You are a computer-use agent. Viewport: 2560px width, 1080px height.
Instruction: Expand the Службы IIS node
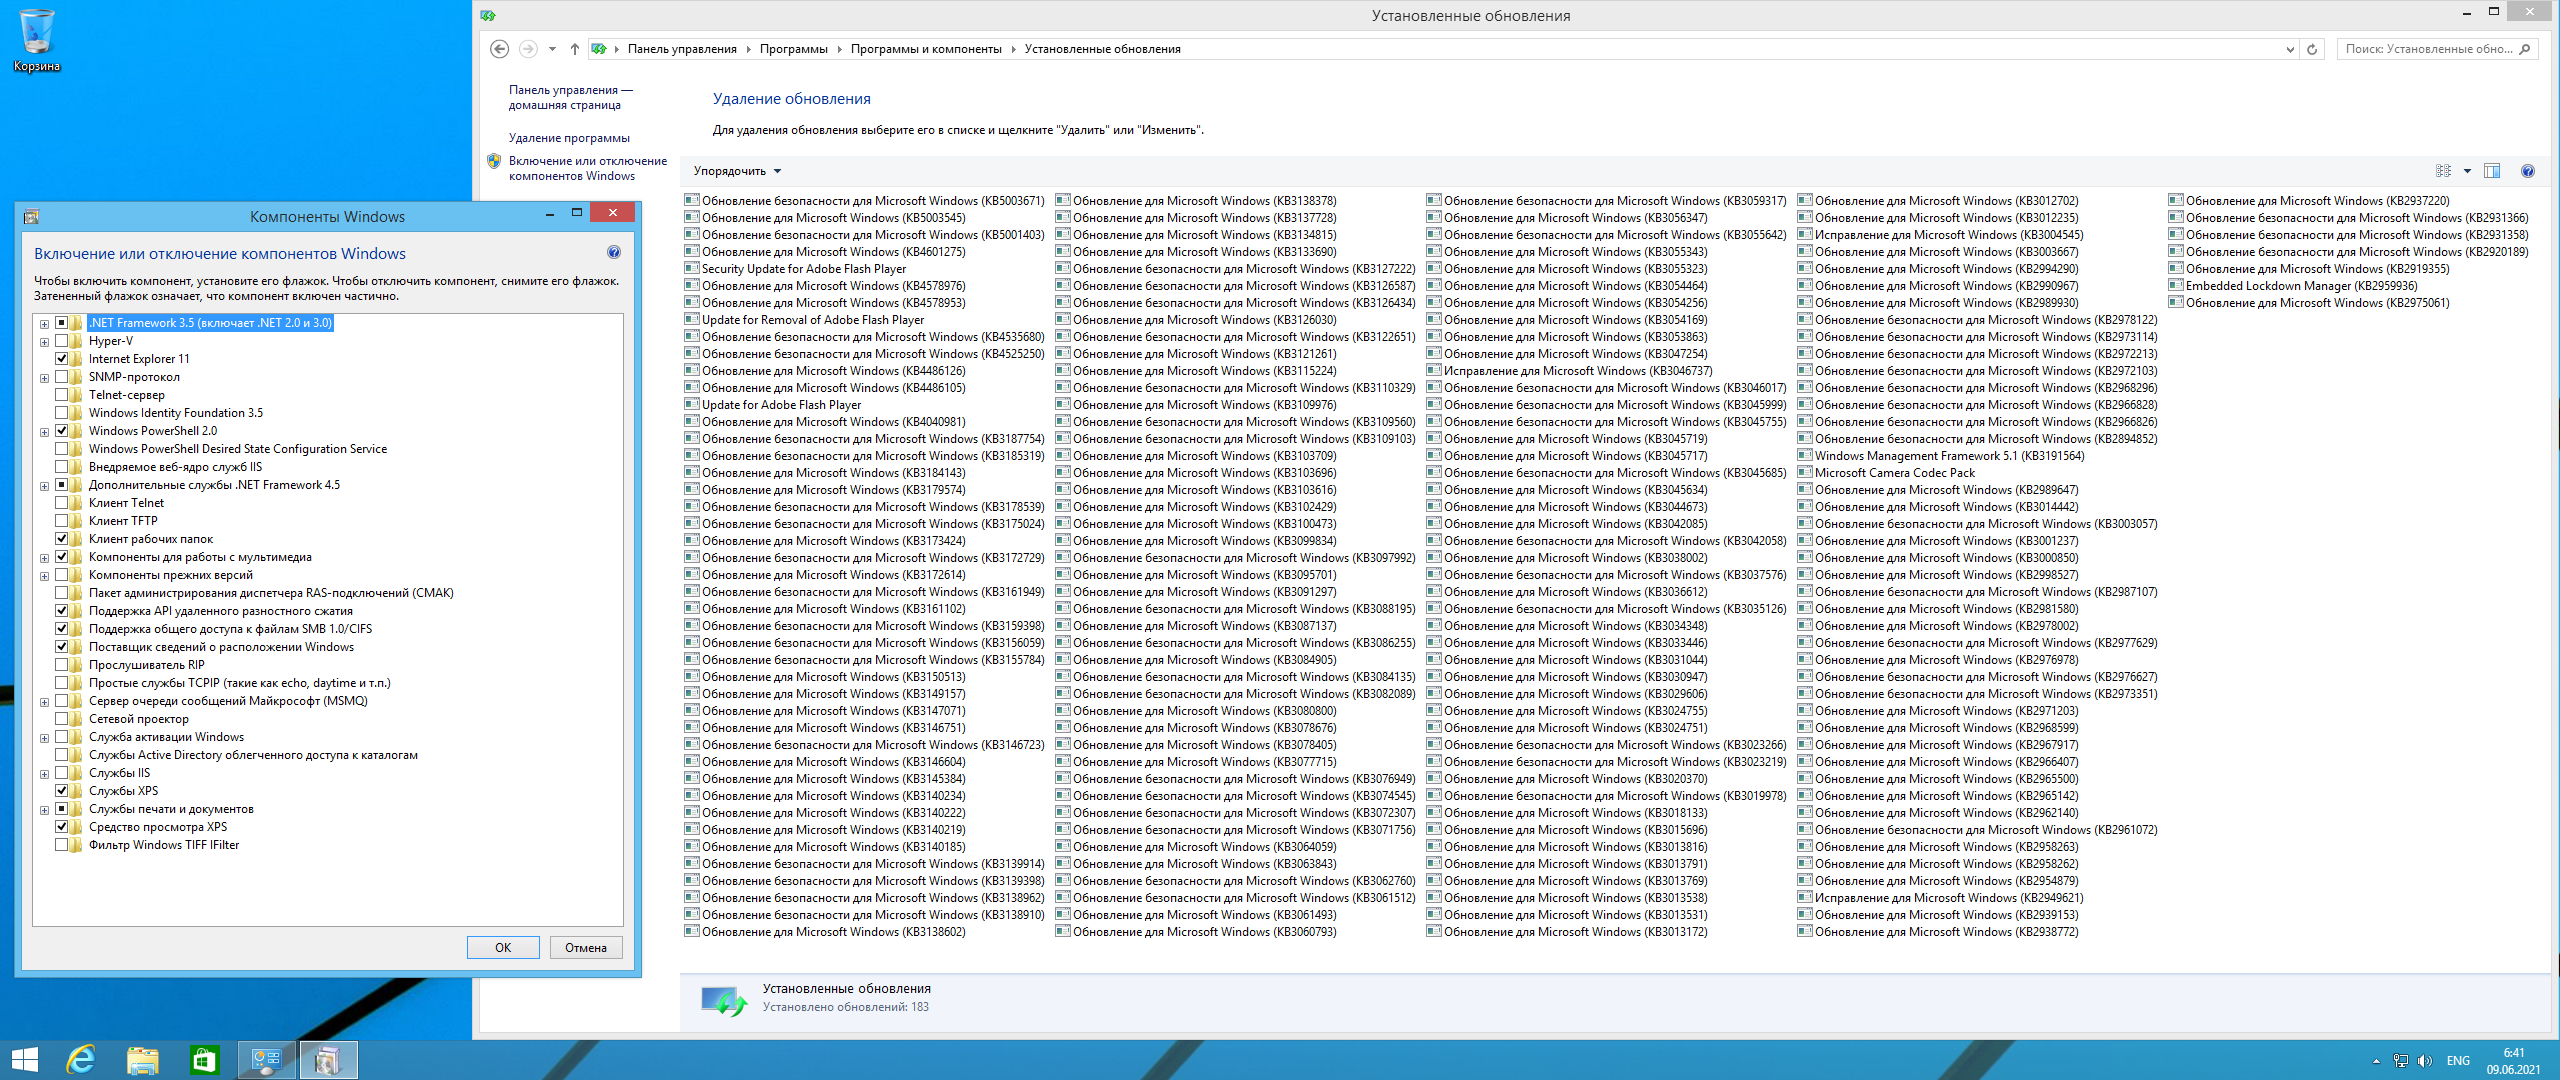coord(44,774)
